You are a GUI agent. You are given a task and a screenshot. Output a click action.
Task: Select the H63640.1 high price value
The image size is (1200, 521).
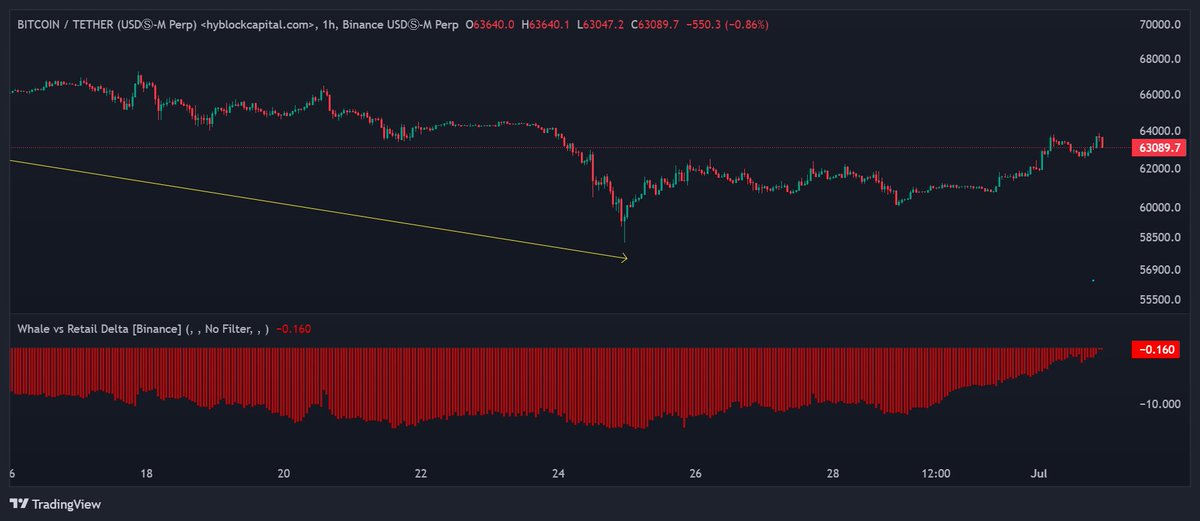tap(545, 23)
